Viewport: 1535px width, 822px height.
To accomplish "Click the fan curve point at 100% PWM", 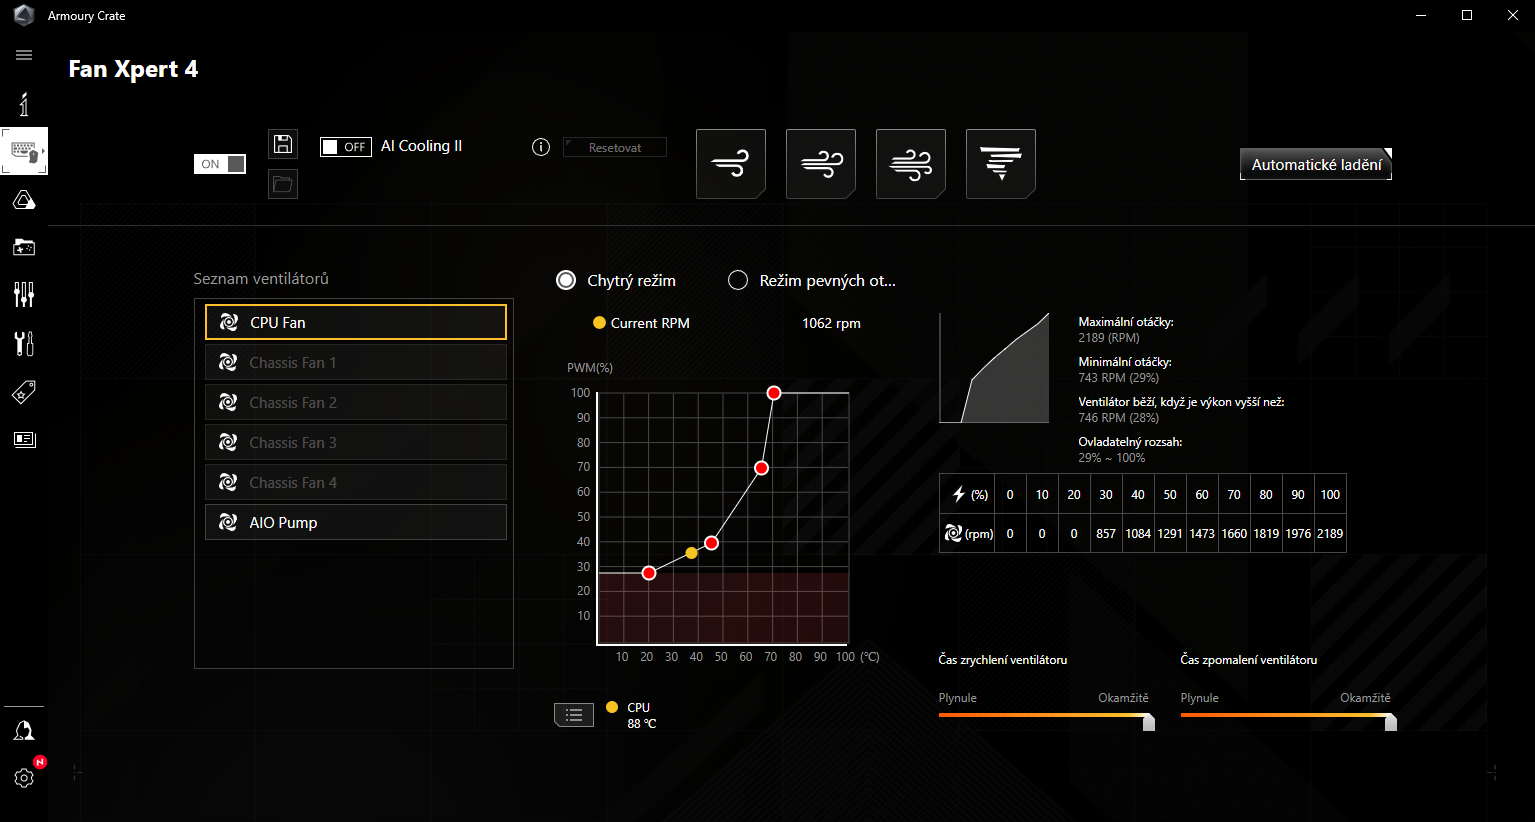I will click(774, 393).
